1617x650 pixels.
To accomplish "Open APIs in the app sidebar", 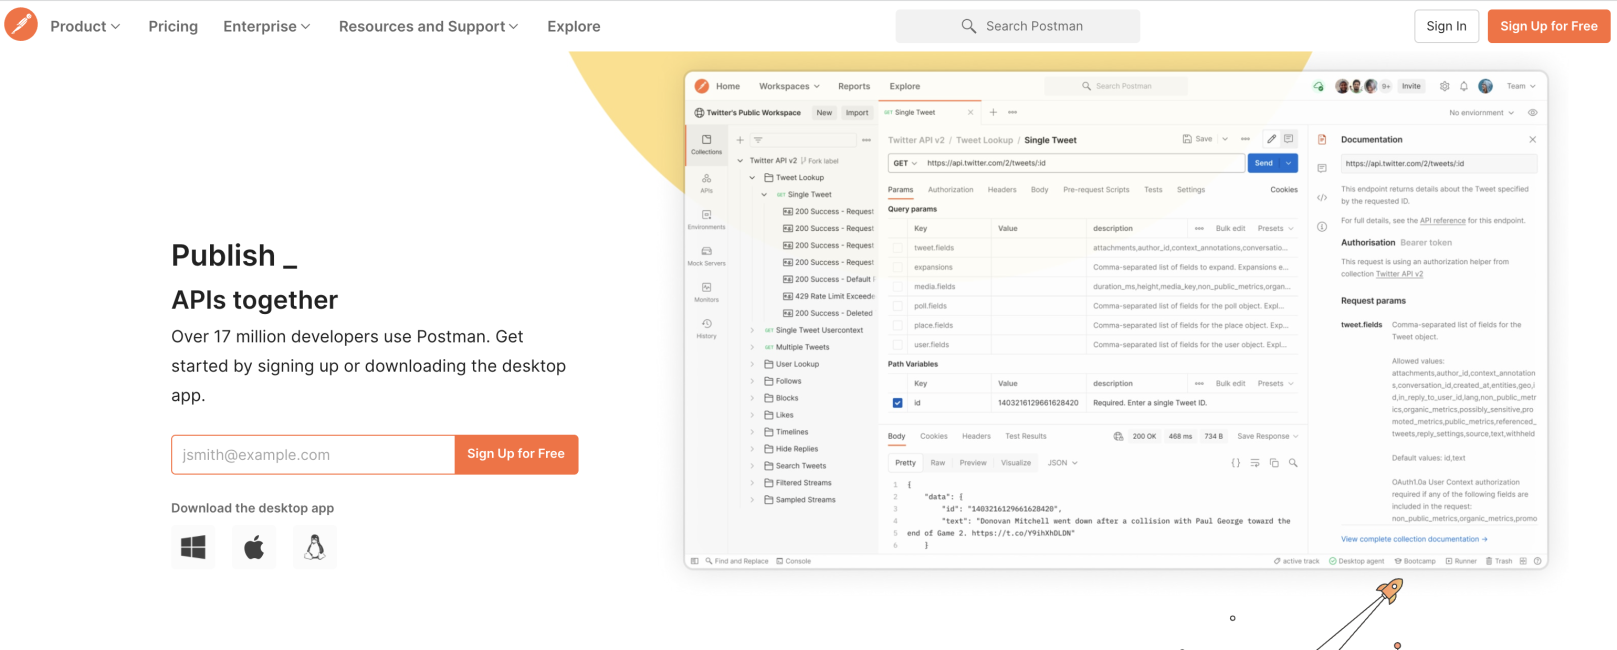I will click(x=706, y=182).
